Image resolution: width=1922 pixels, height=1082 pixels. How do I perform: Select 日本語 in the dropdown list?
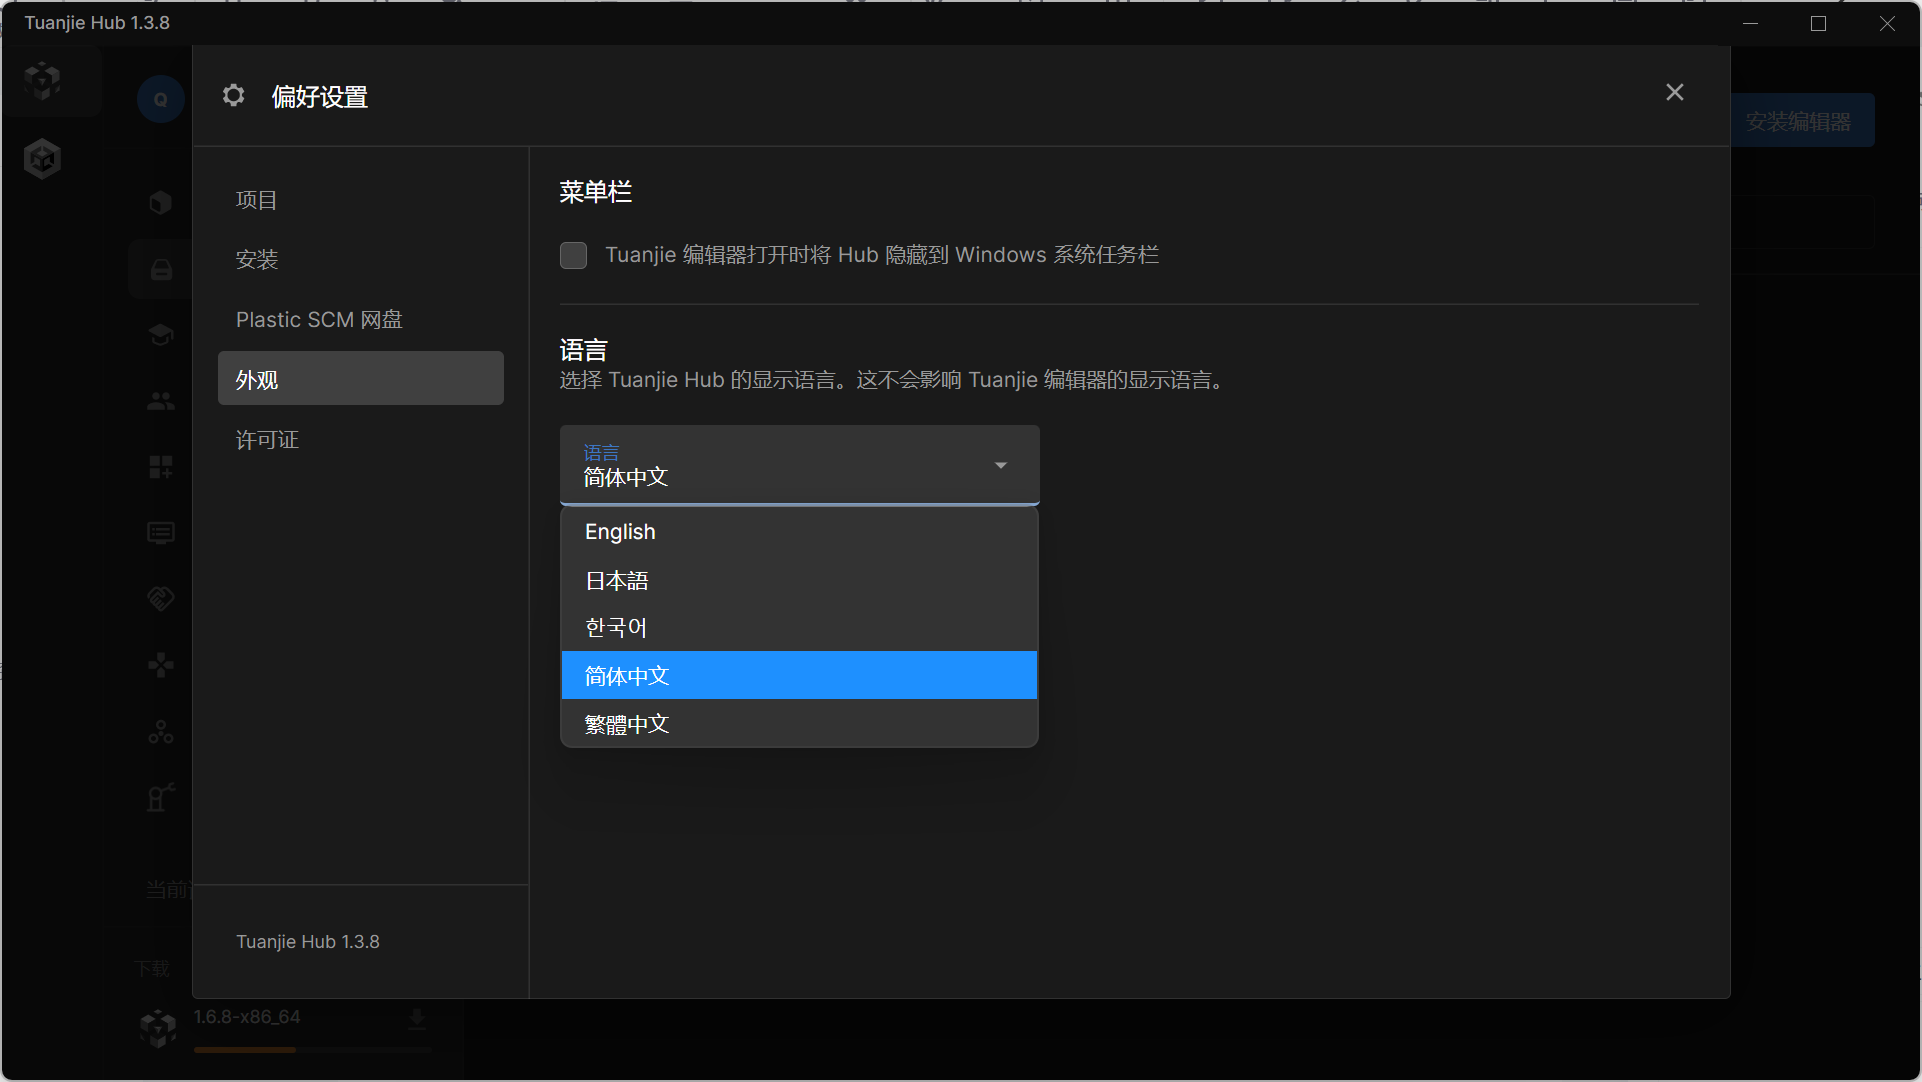pyautogui.click(x=616, y=580)
